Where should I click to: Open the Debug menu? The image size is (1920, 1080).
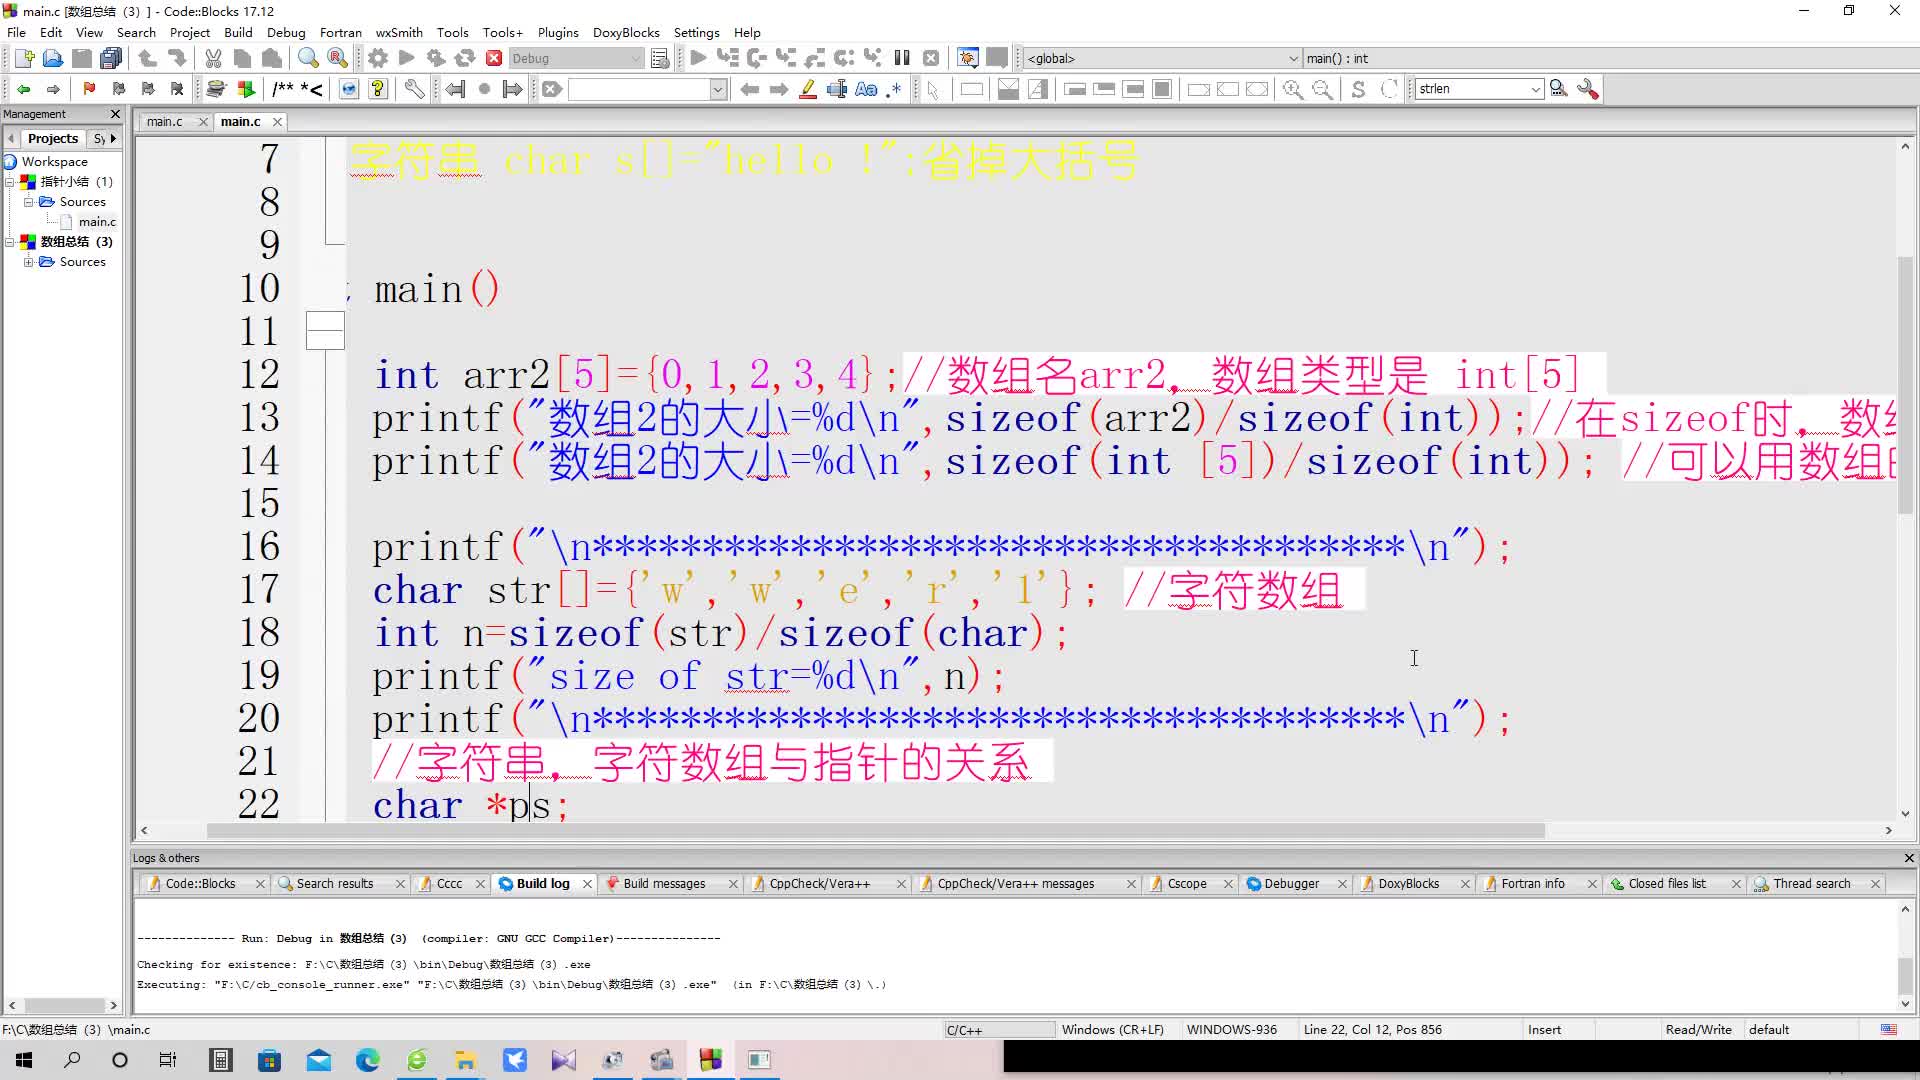pos(286,32)
